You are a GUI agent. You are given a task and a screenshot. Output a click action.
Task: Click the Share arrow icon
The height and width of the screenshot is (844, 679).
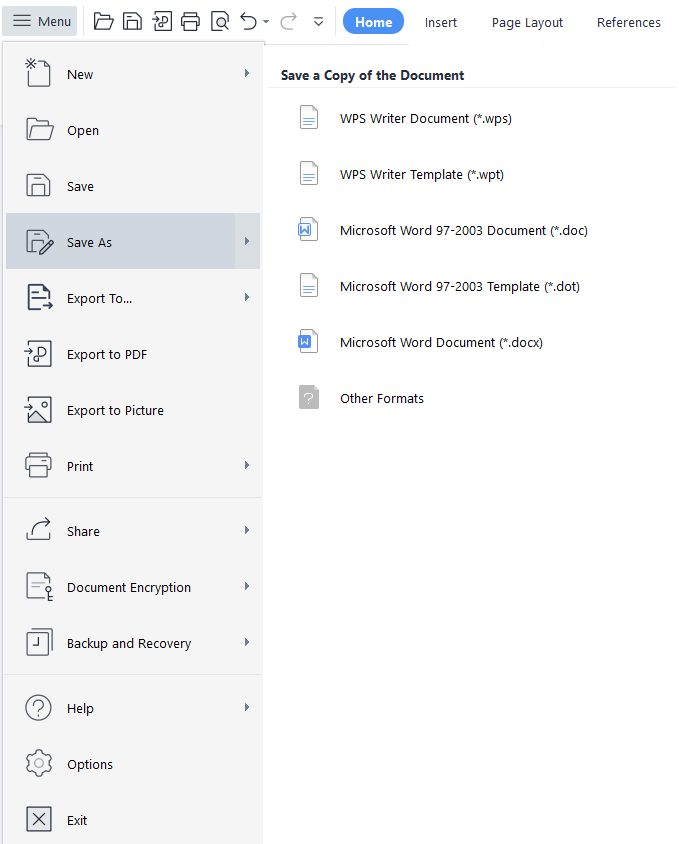point(38,529)
